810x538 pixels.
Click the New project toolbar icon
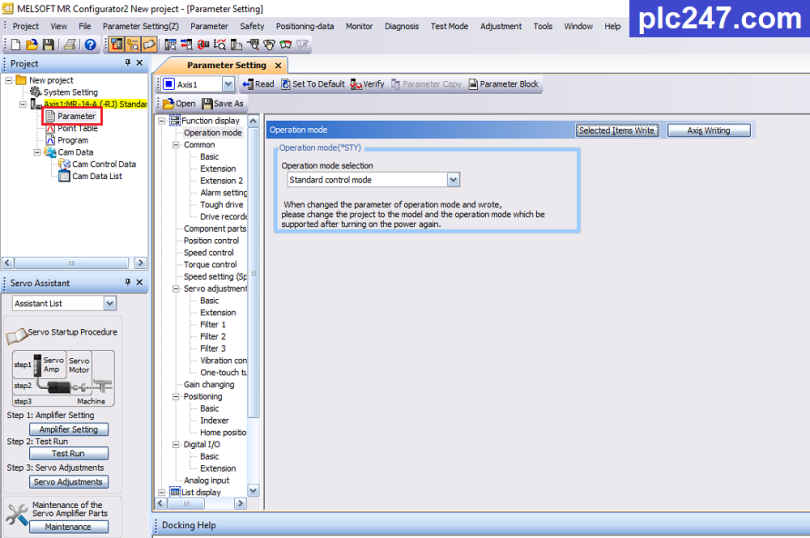[16, 44]
